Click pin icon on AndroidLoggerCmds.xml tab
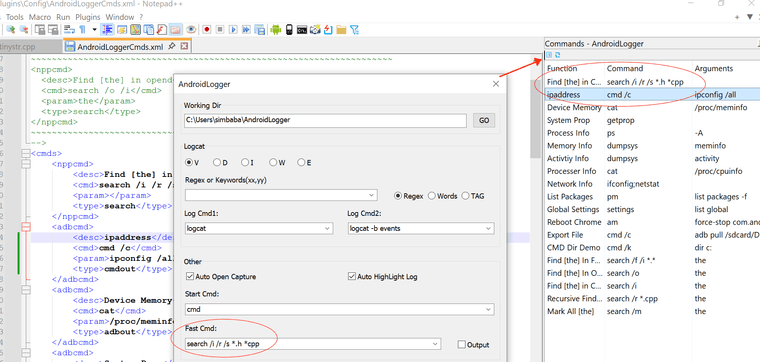Screen dimensions: 760x362 coord(172,47)
